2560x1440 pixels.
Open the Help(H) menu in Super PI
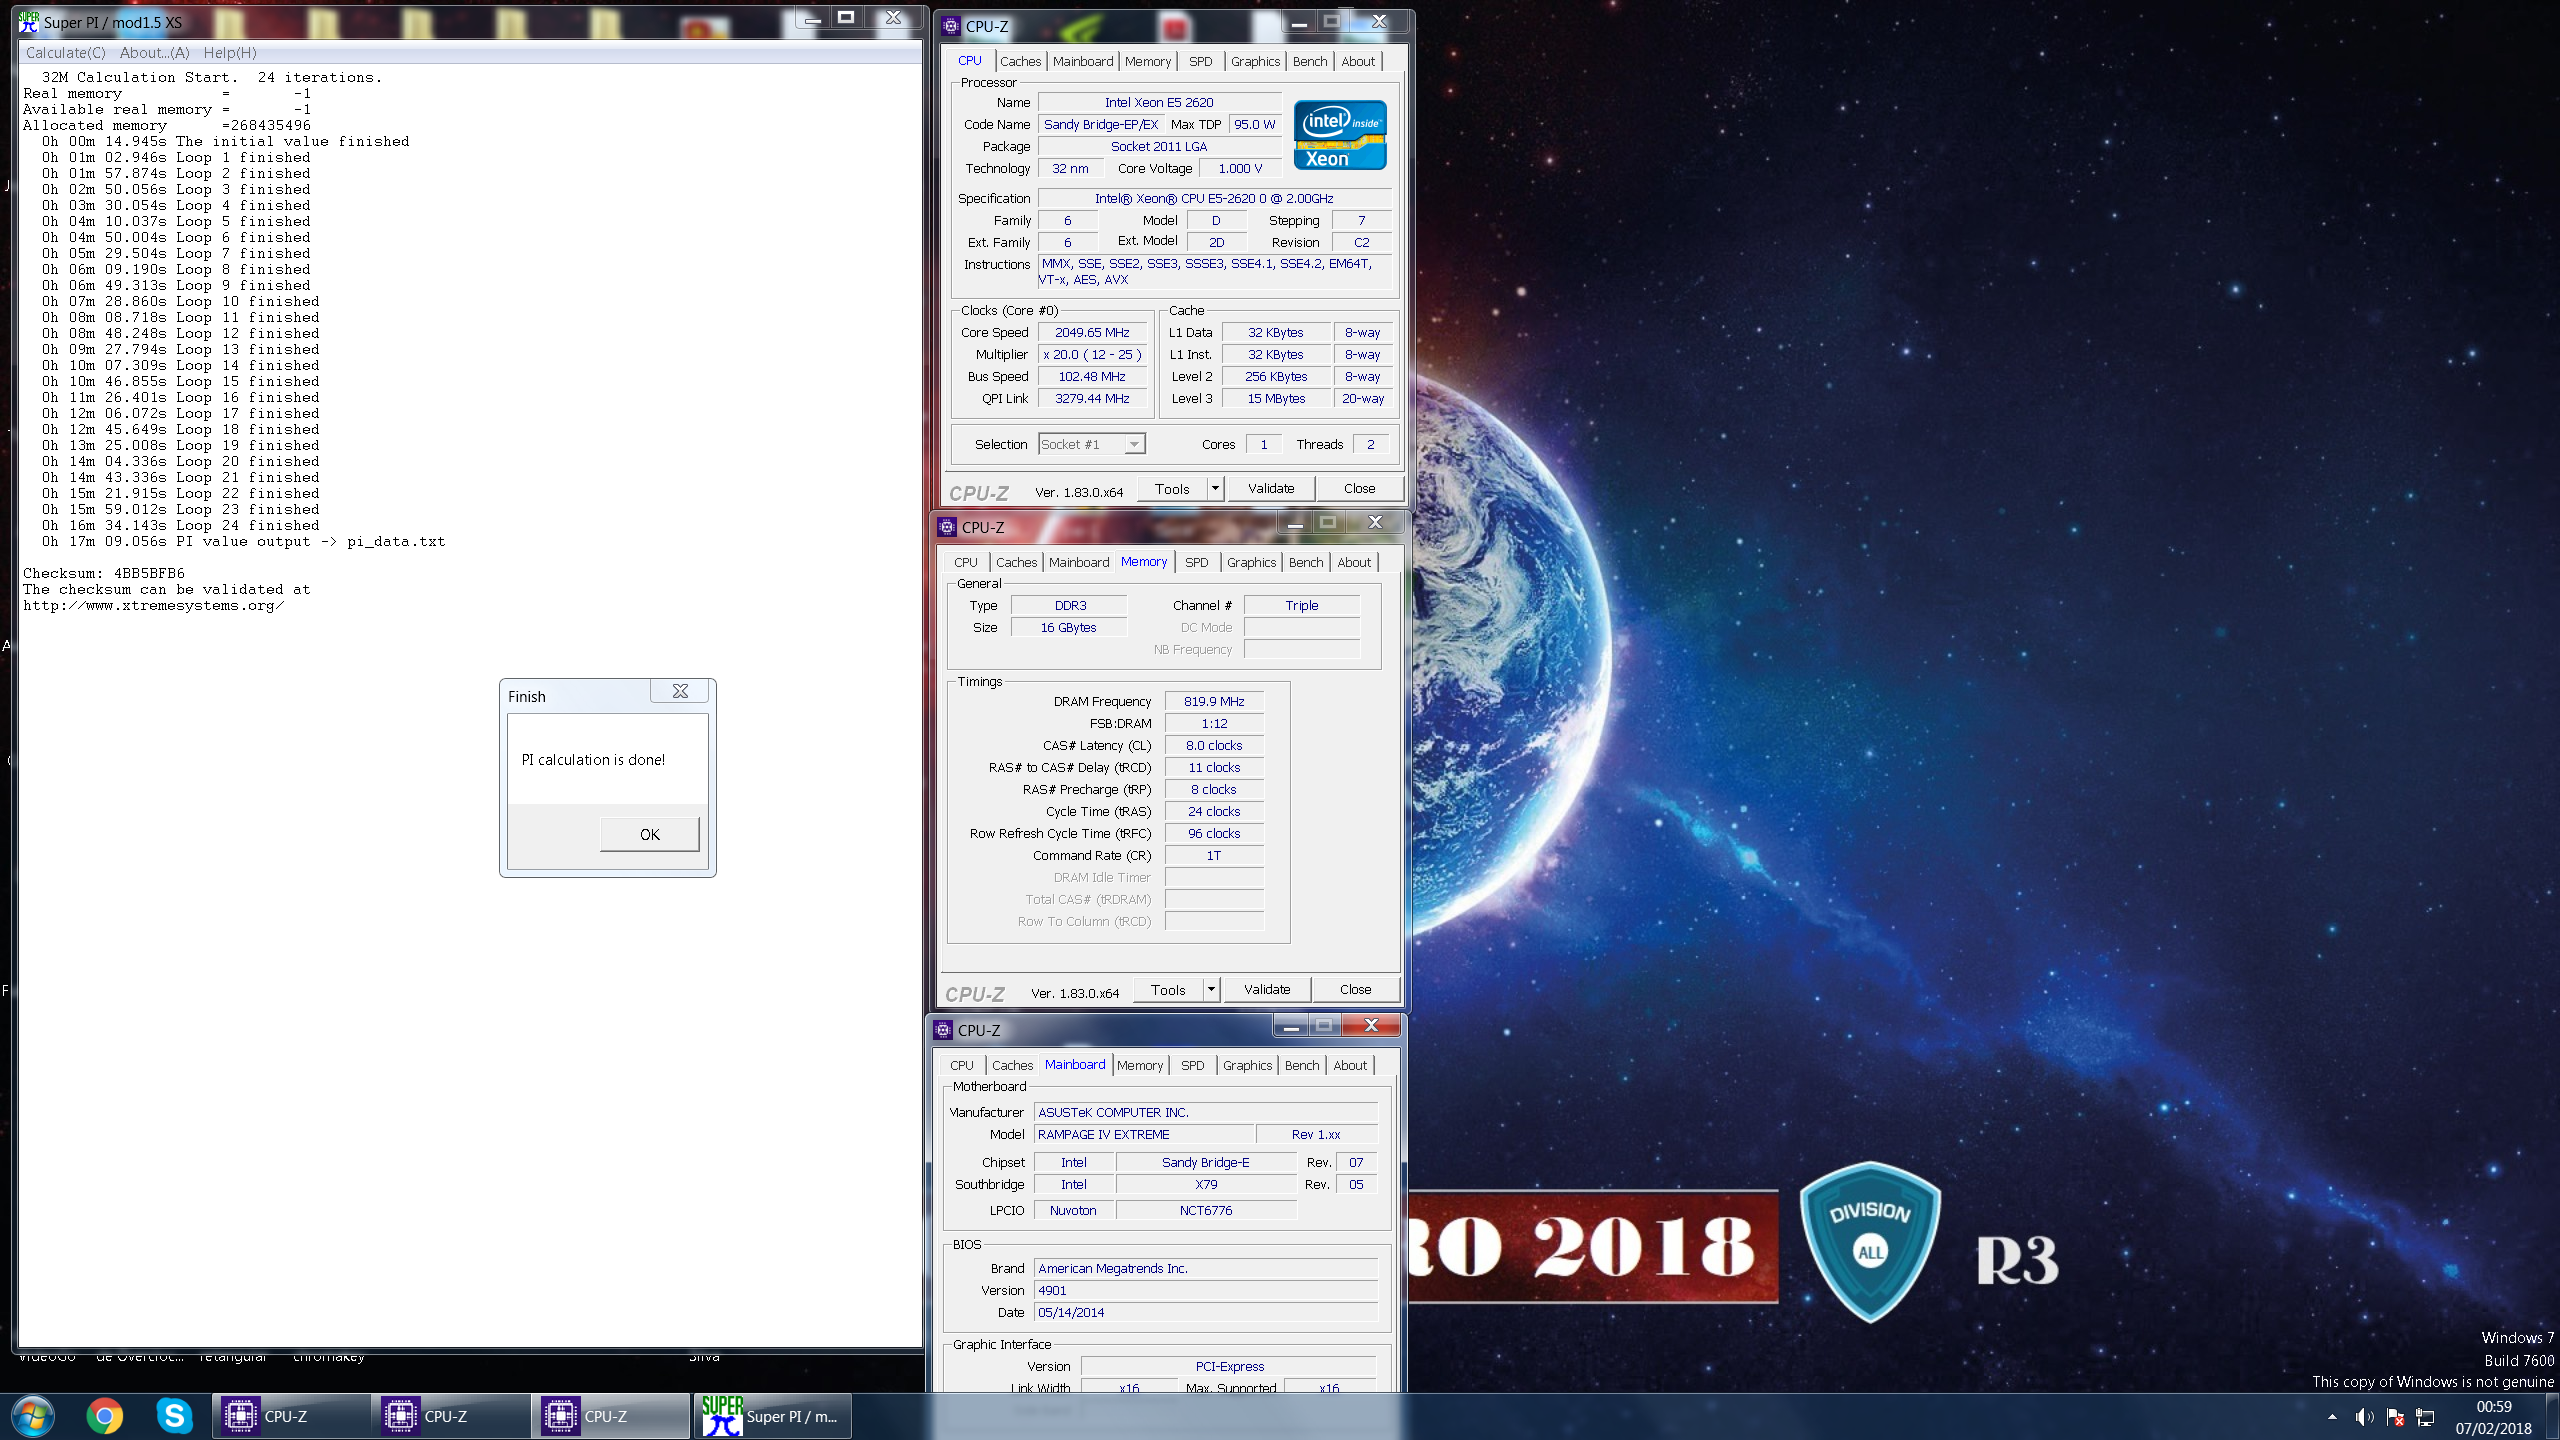(x=230, y=53)
